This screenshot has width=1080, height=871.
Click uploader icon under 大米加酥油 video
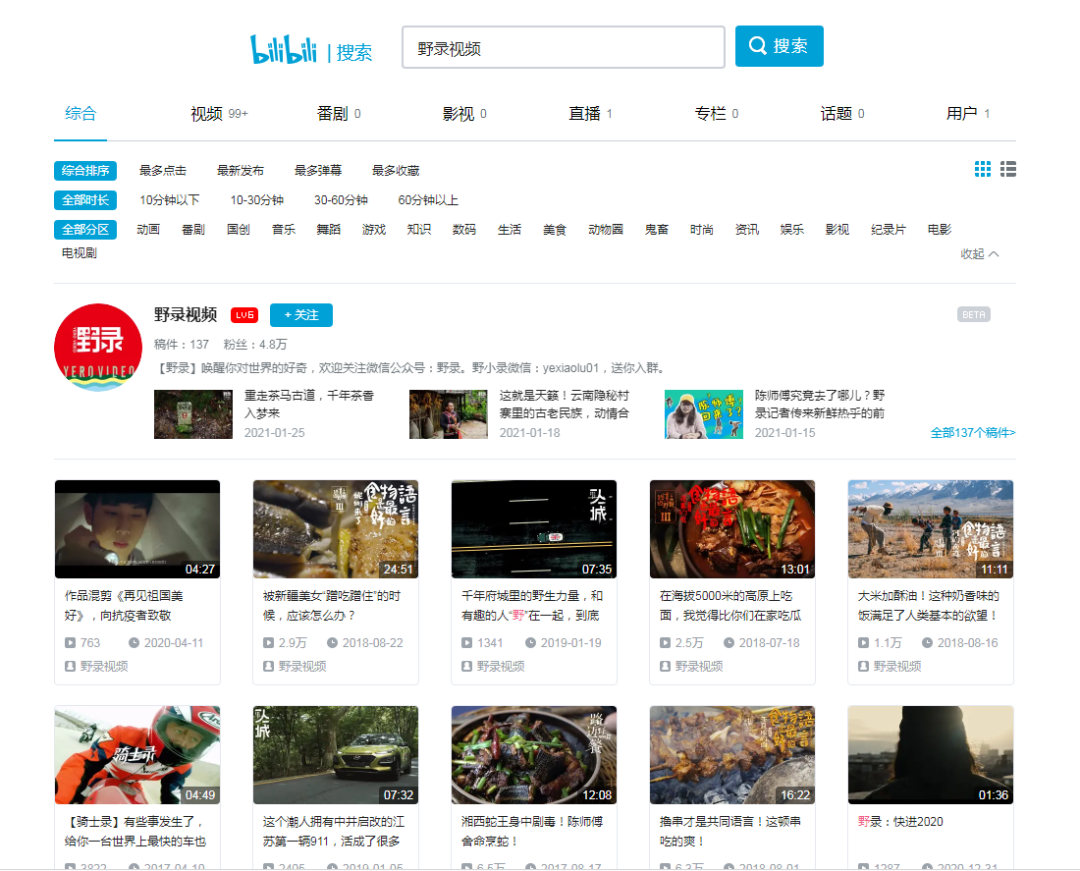[x=863, y=666]
